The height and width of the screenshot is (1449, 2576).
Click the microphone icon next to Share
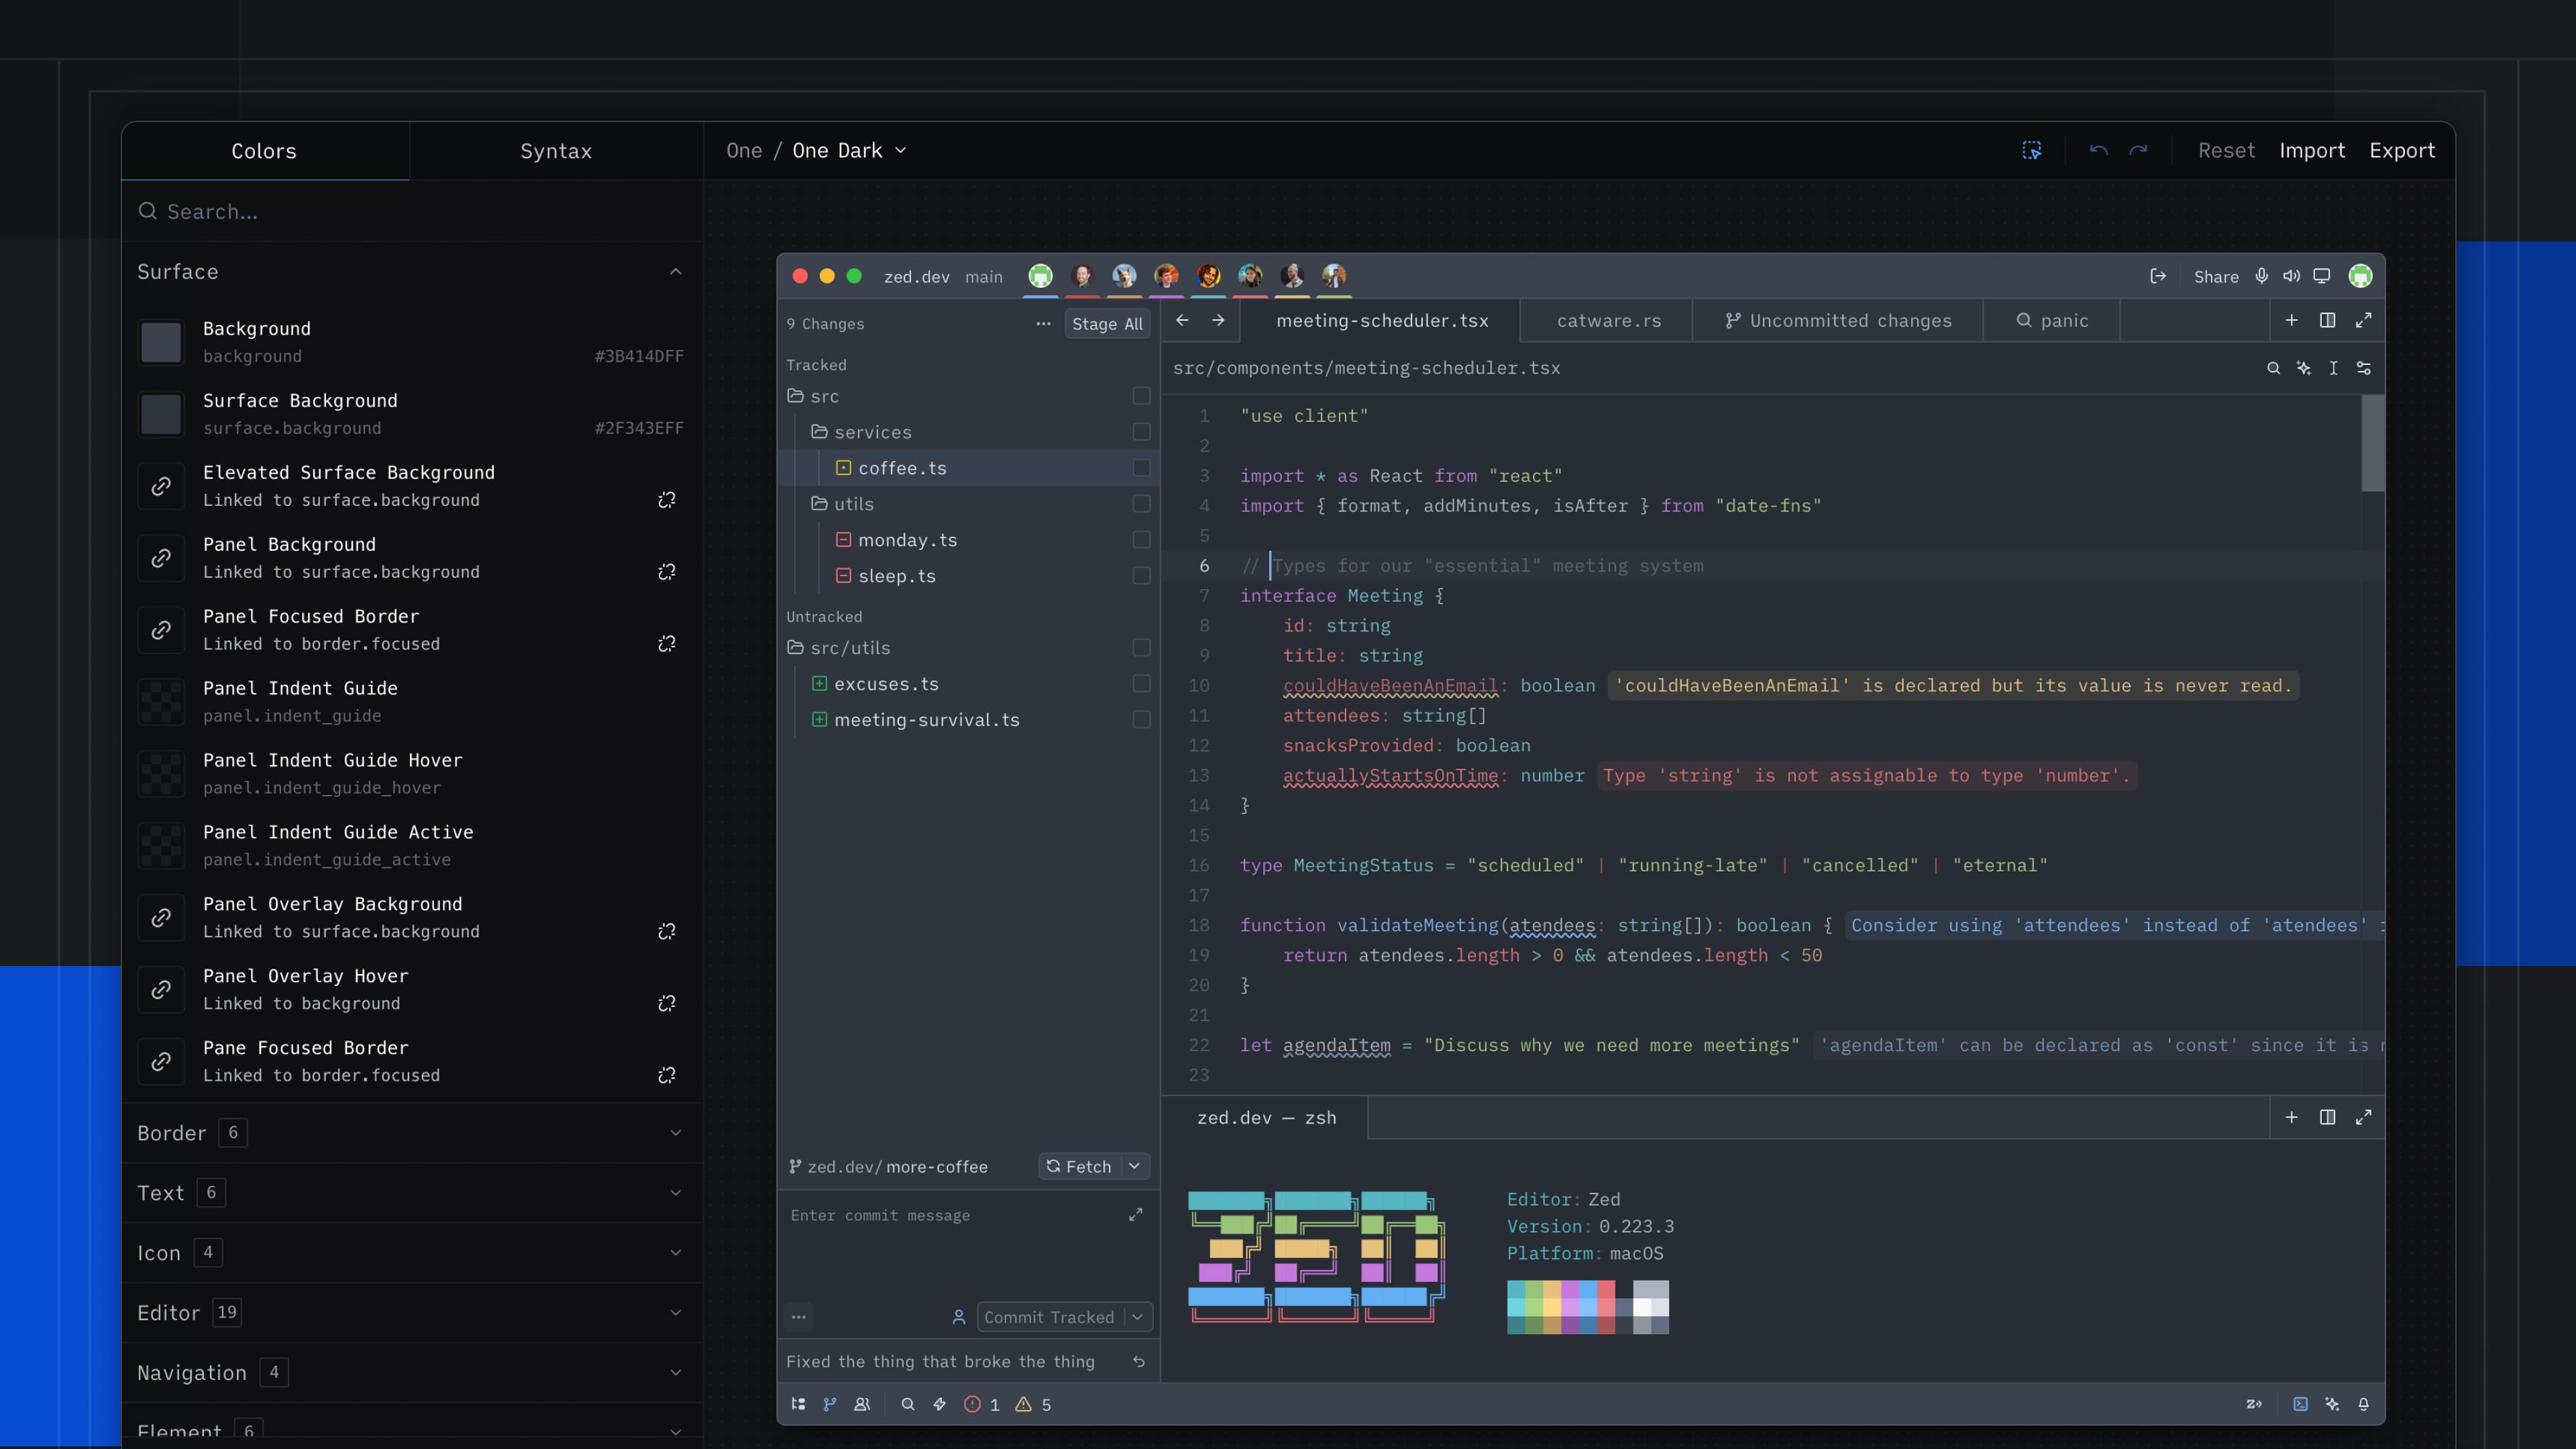[2262, 276]
